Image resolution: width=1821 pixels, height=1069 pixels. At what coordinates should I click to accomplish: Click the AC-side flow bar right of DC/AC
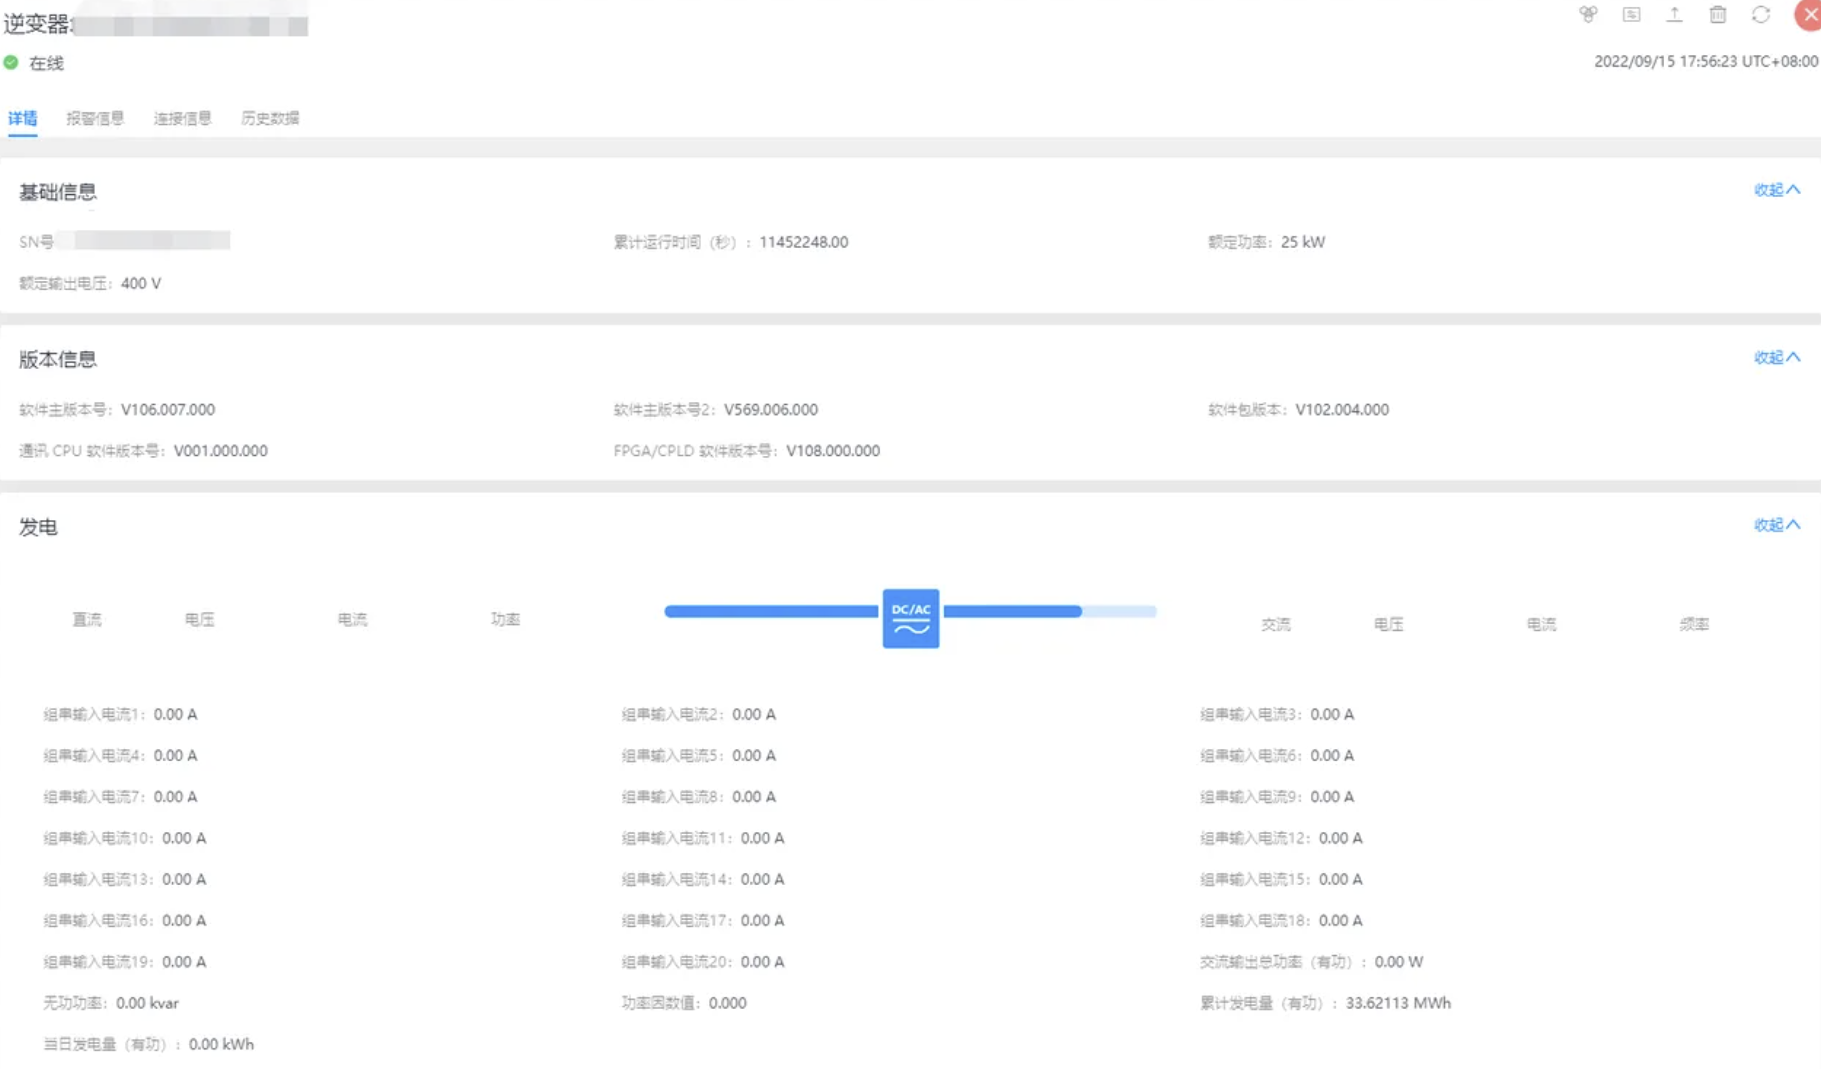tap(1050, 611)
